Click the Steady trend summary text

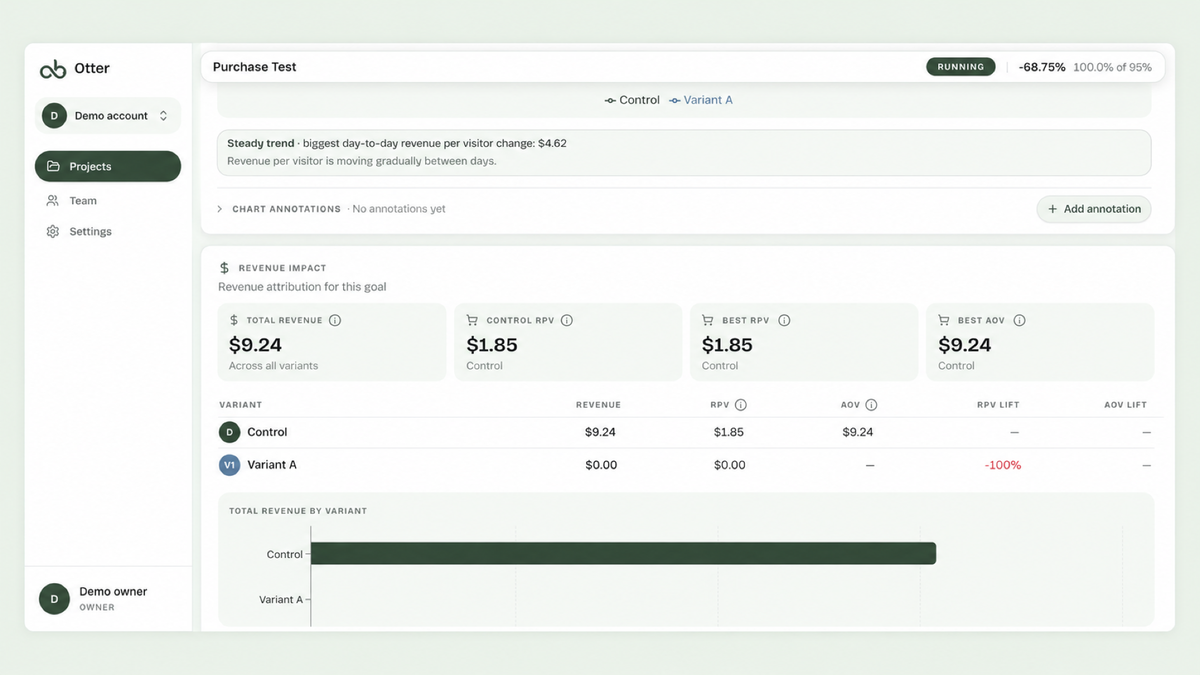point(397,143)
